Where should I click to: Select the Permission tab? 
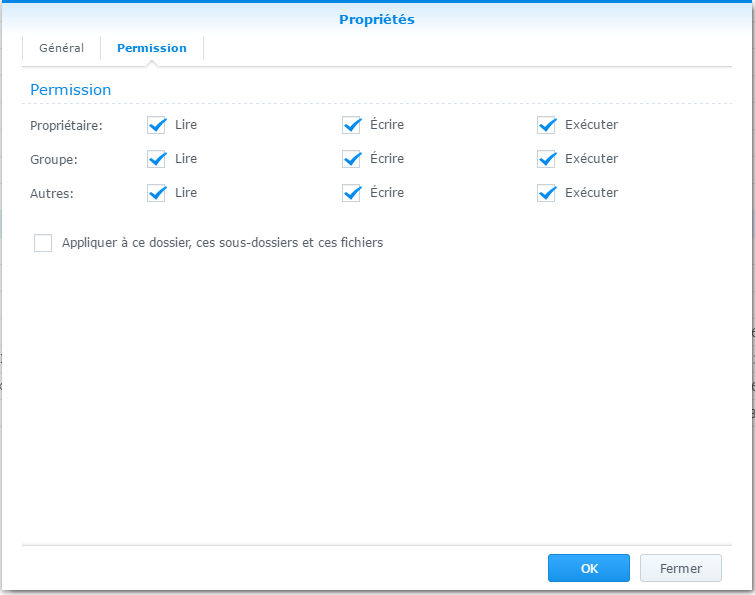click(x=151, y=48)
